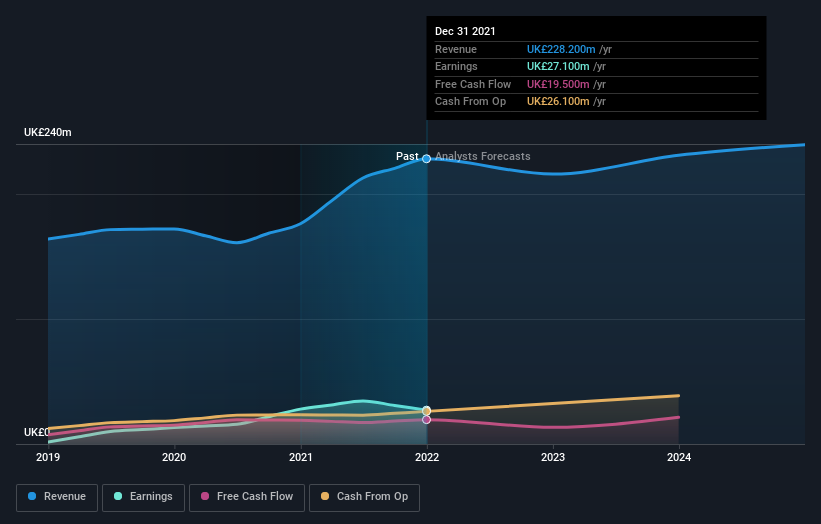Click the Free Cash Flow label in tooltip
Image resolution: width=821 pixels, height=524 pixels.
pyautogui.click(x=473, y=84)
